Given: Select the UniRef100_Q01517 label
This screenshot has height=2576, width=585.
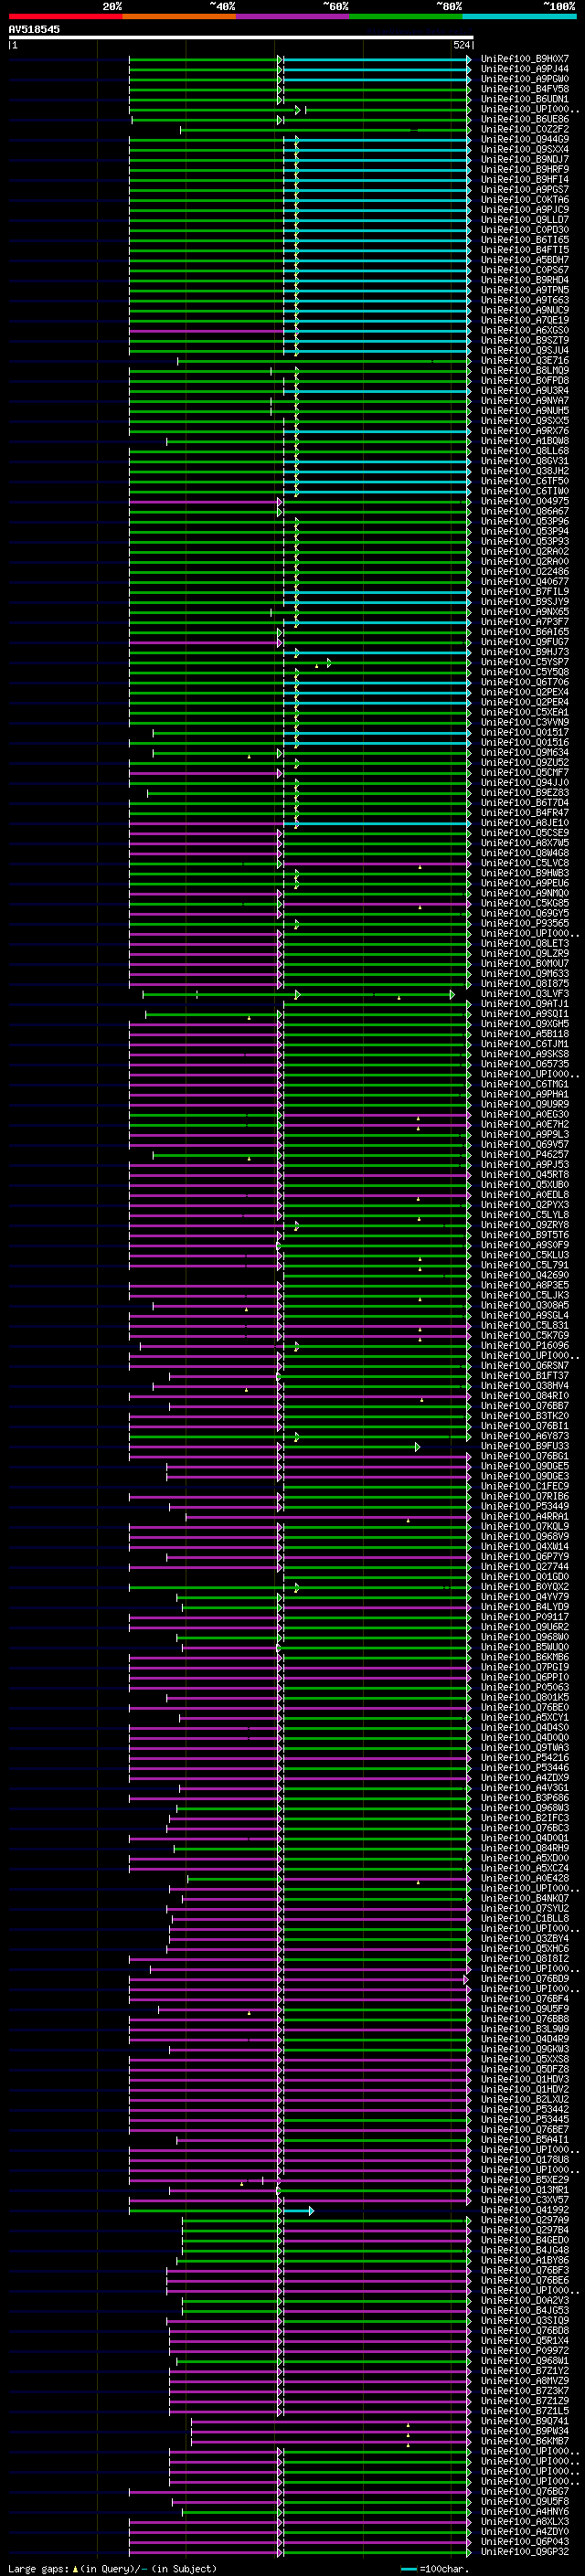Looking at the screenshot, I should [x=525, y=732].
